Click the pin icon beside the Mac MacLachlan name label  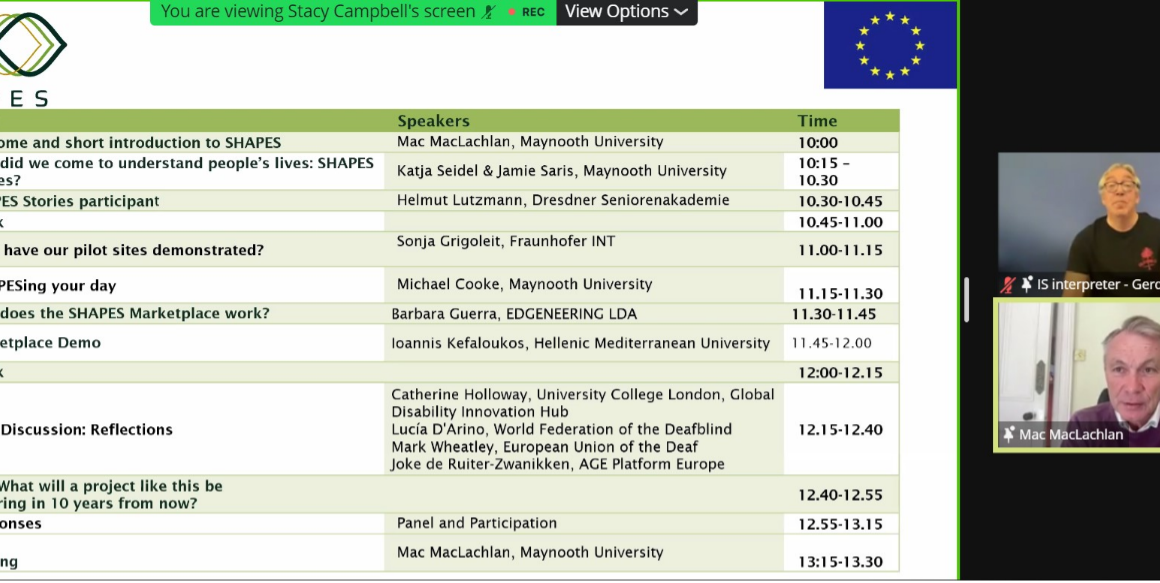coord(1008,434)
